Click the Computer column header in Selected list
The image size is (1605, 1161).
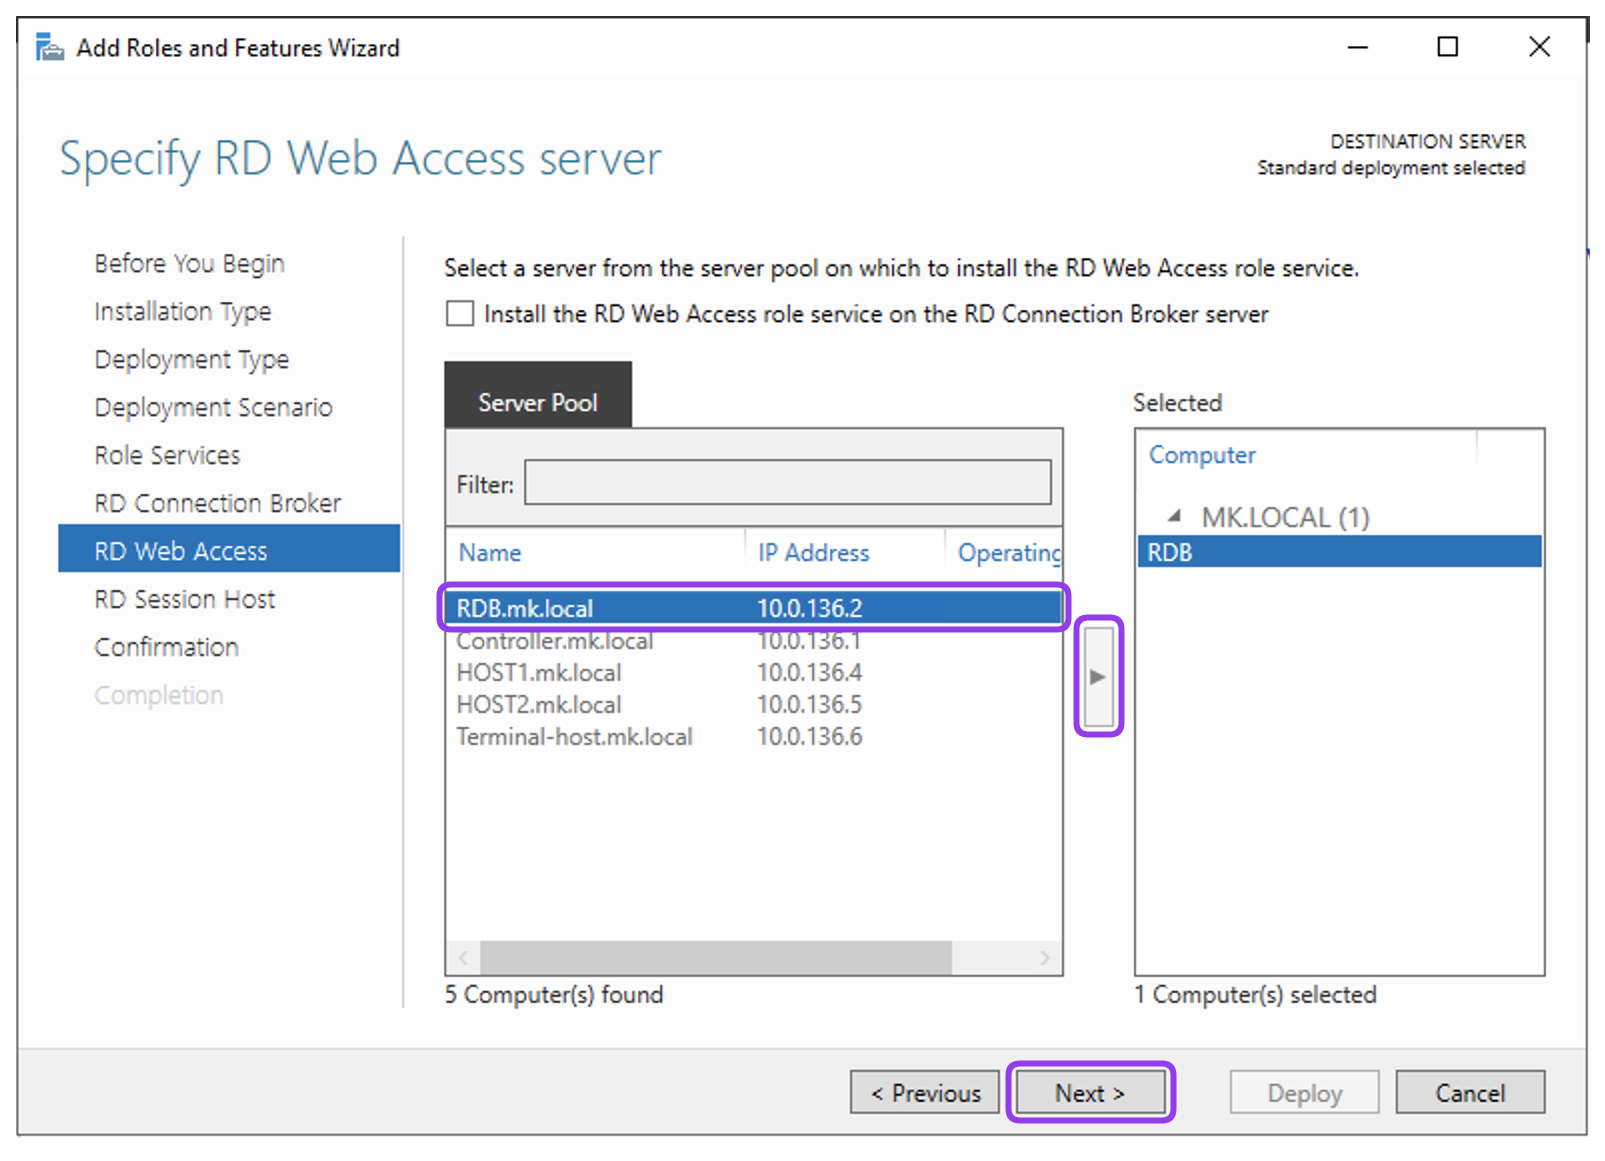(1202, 454)
